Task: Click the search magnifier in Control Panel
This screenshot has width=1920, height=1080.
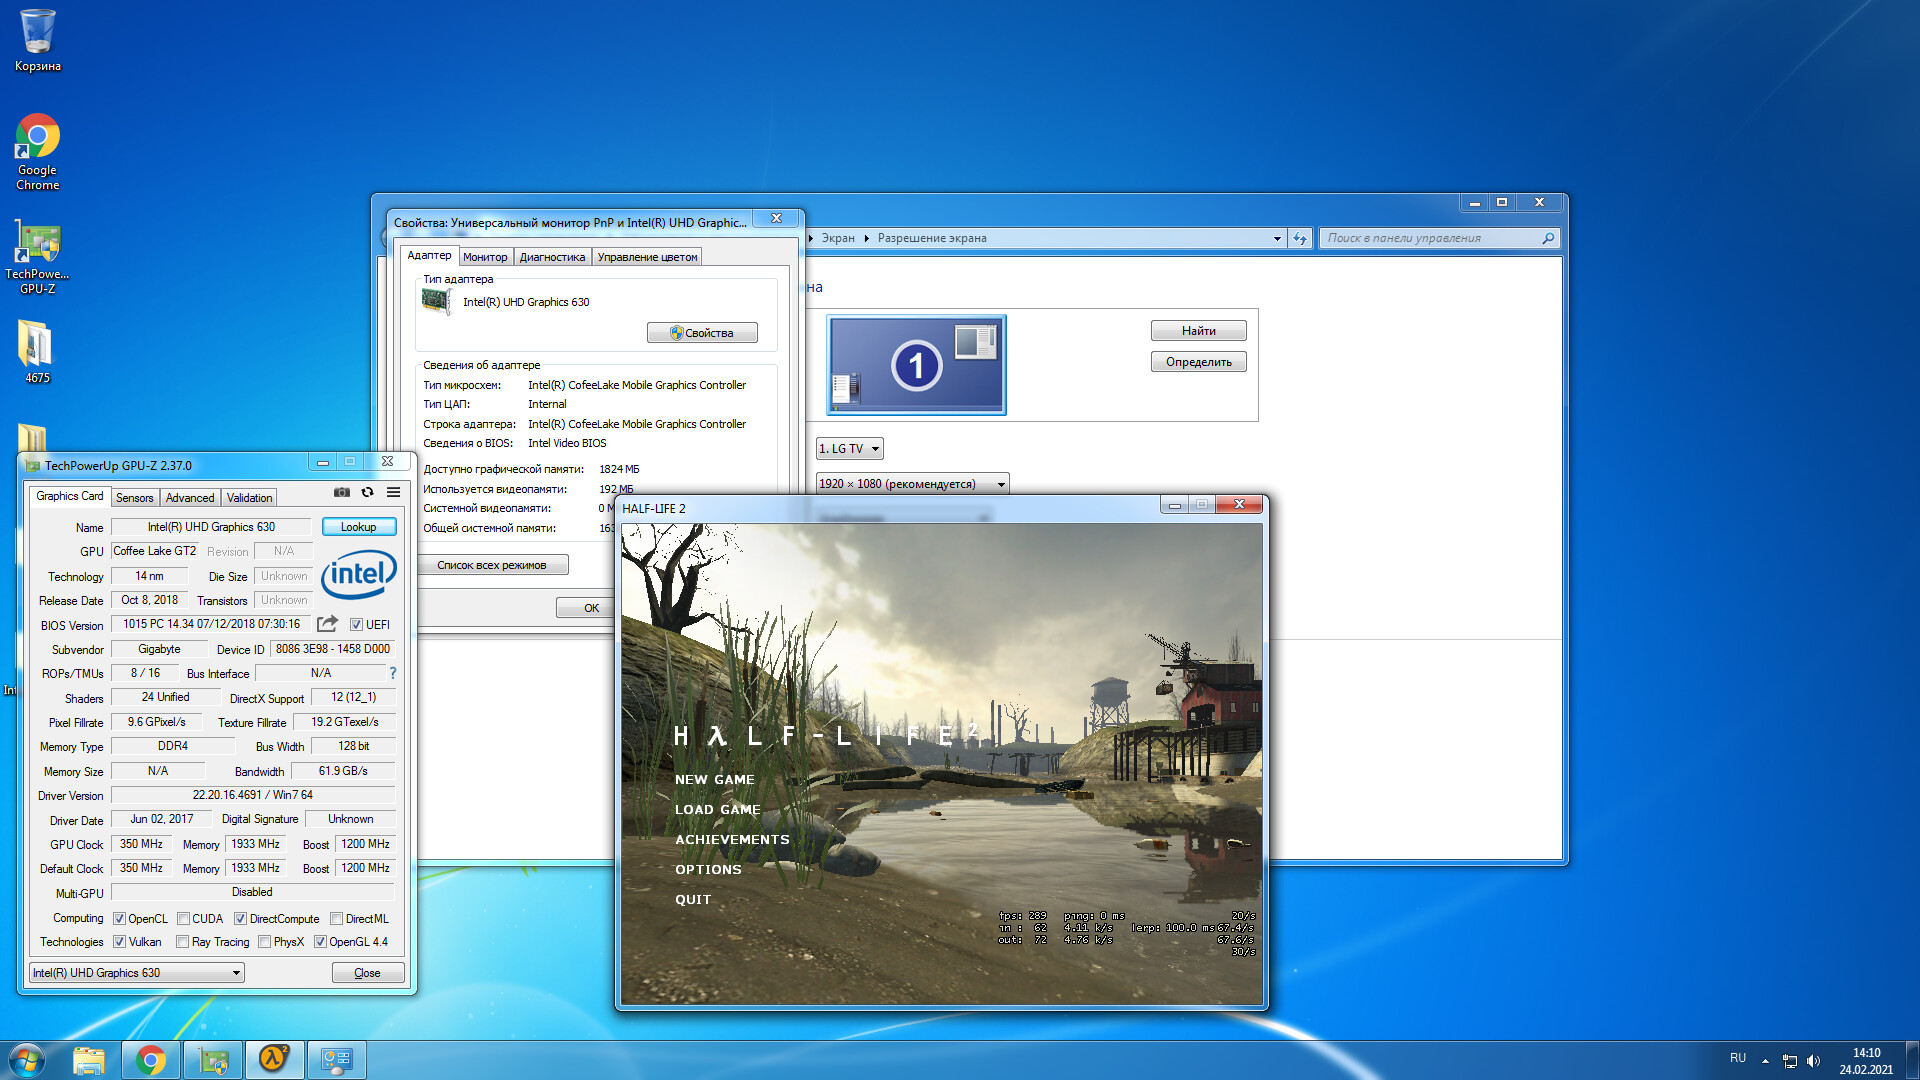Action: coord(1548,238)
